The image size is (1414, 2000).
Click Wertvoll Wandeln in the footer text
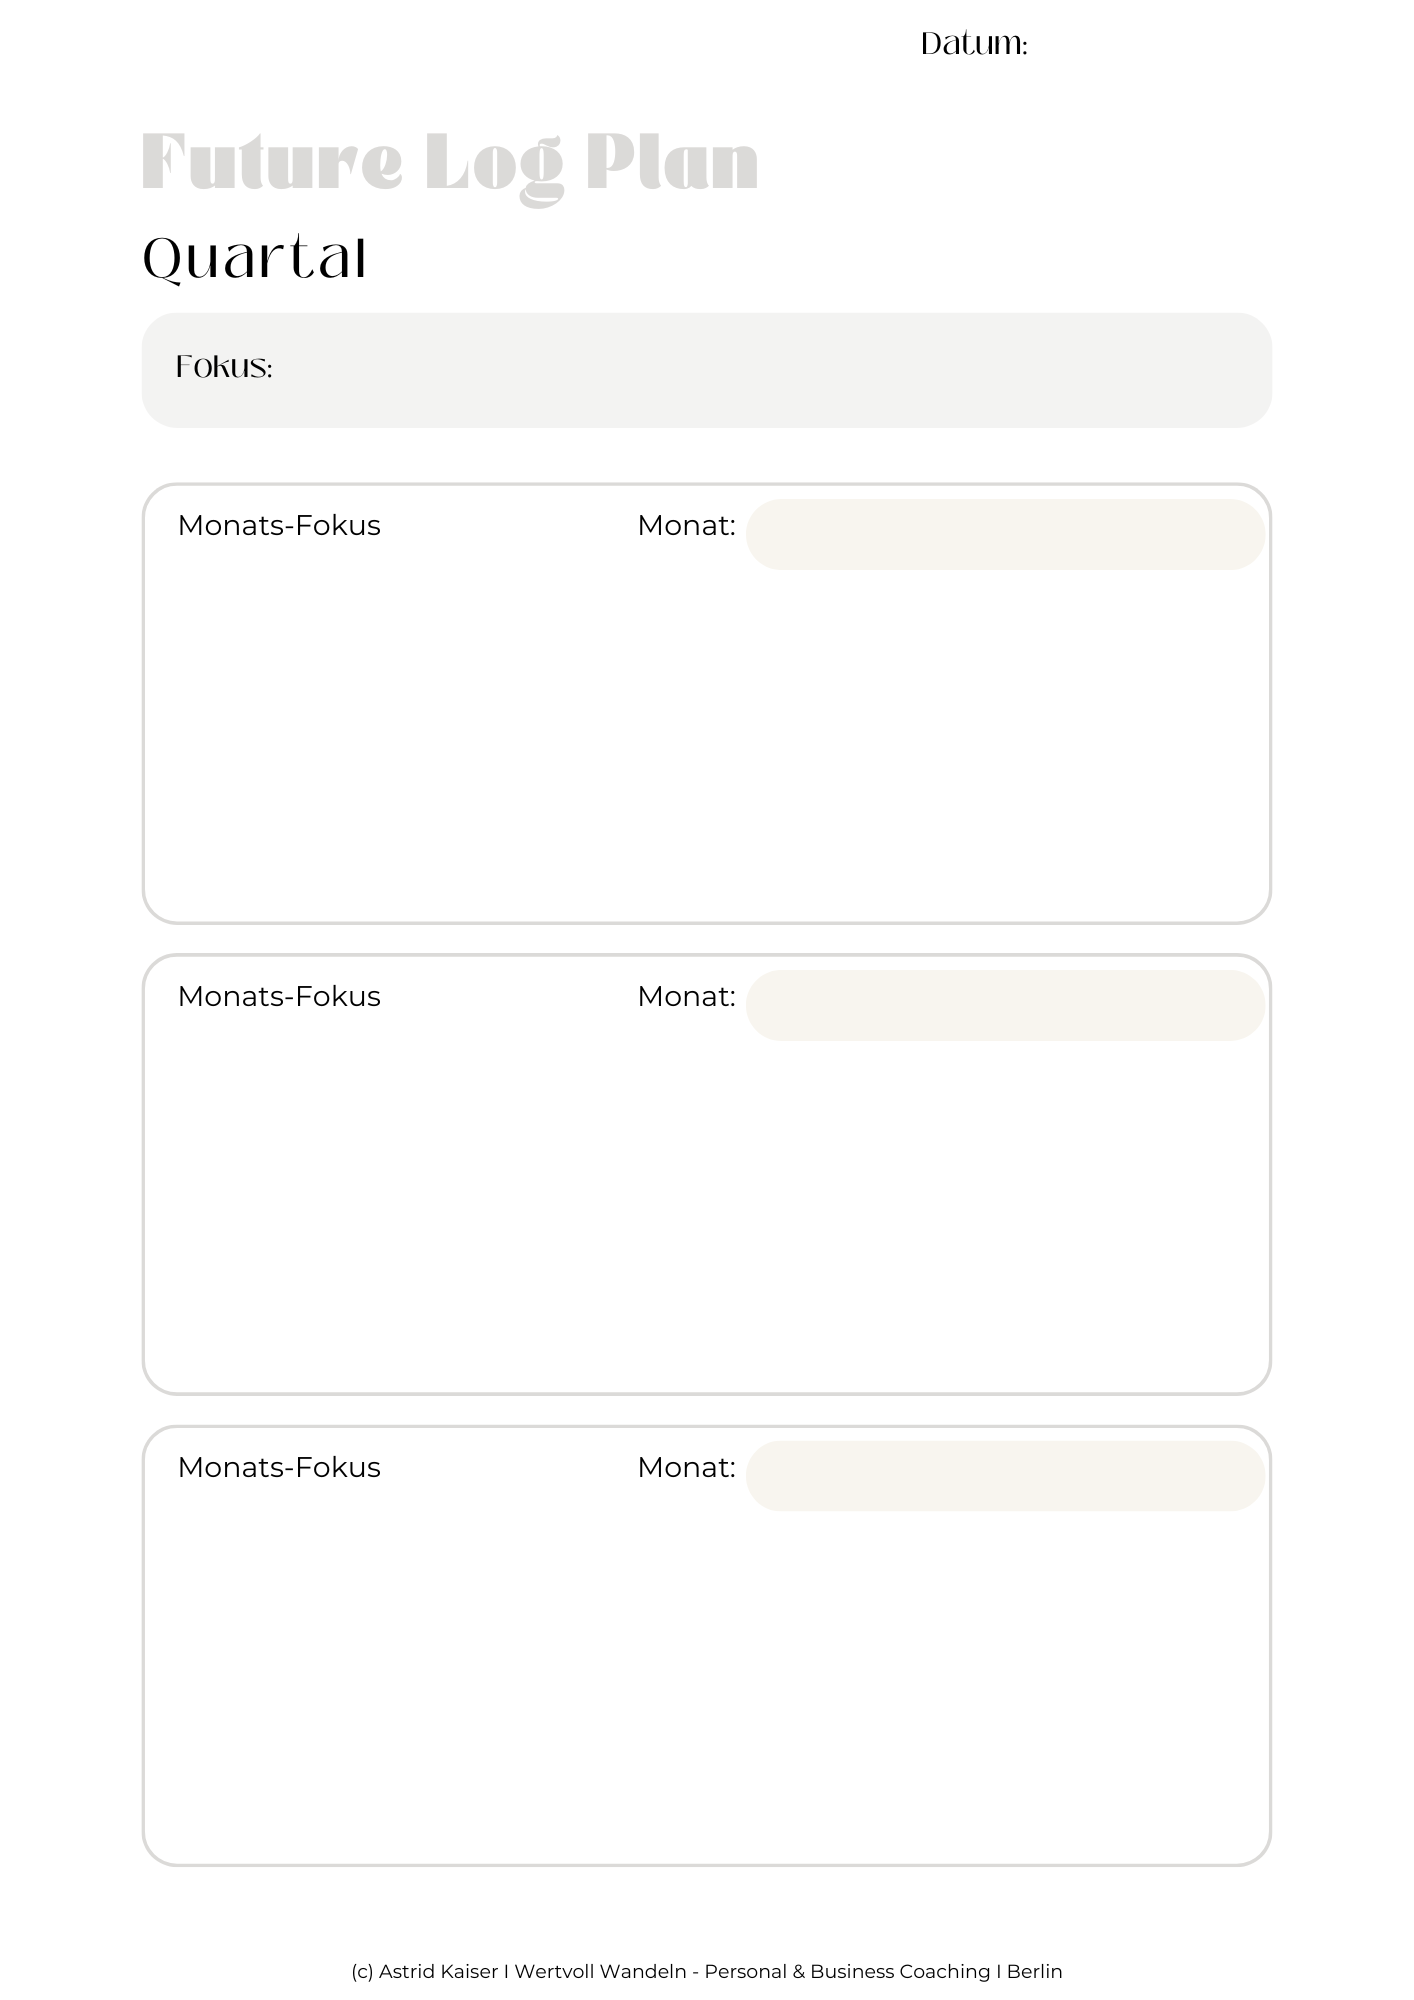point(600,1971)
